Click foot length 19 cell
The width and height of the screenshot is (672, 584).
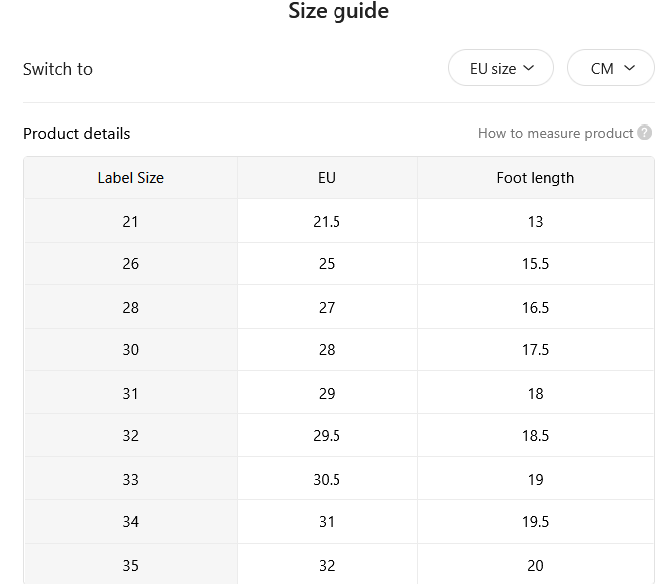[535, 479]
